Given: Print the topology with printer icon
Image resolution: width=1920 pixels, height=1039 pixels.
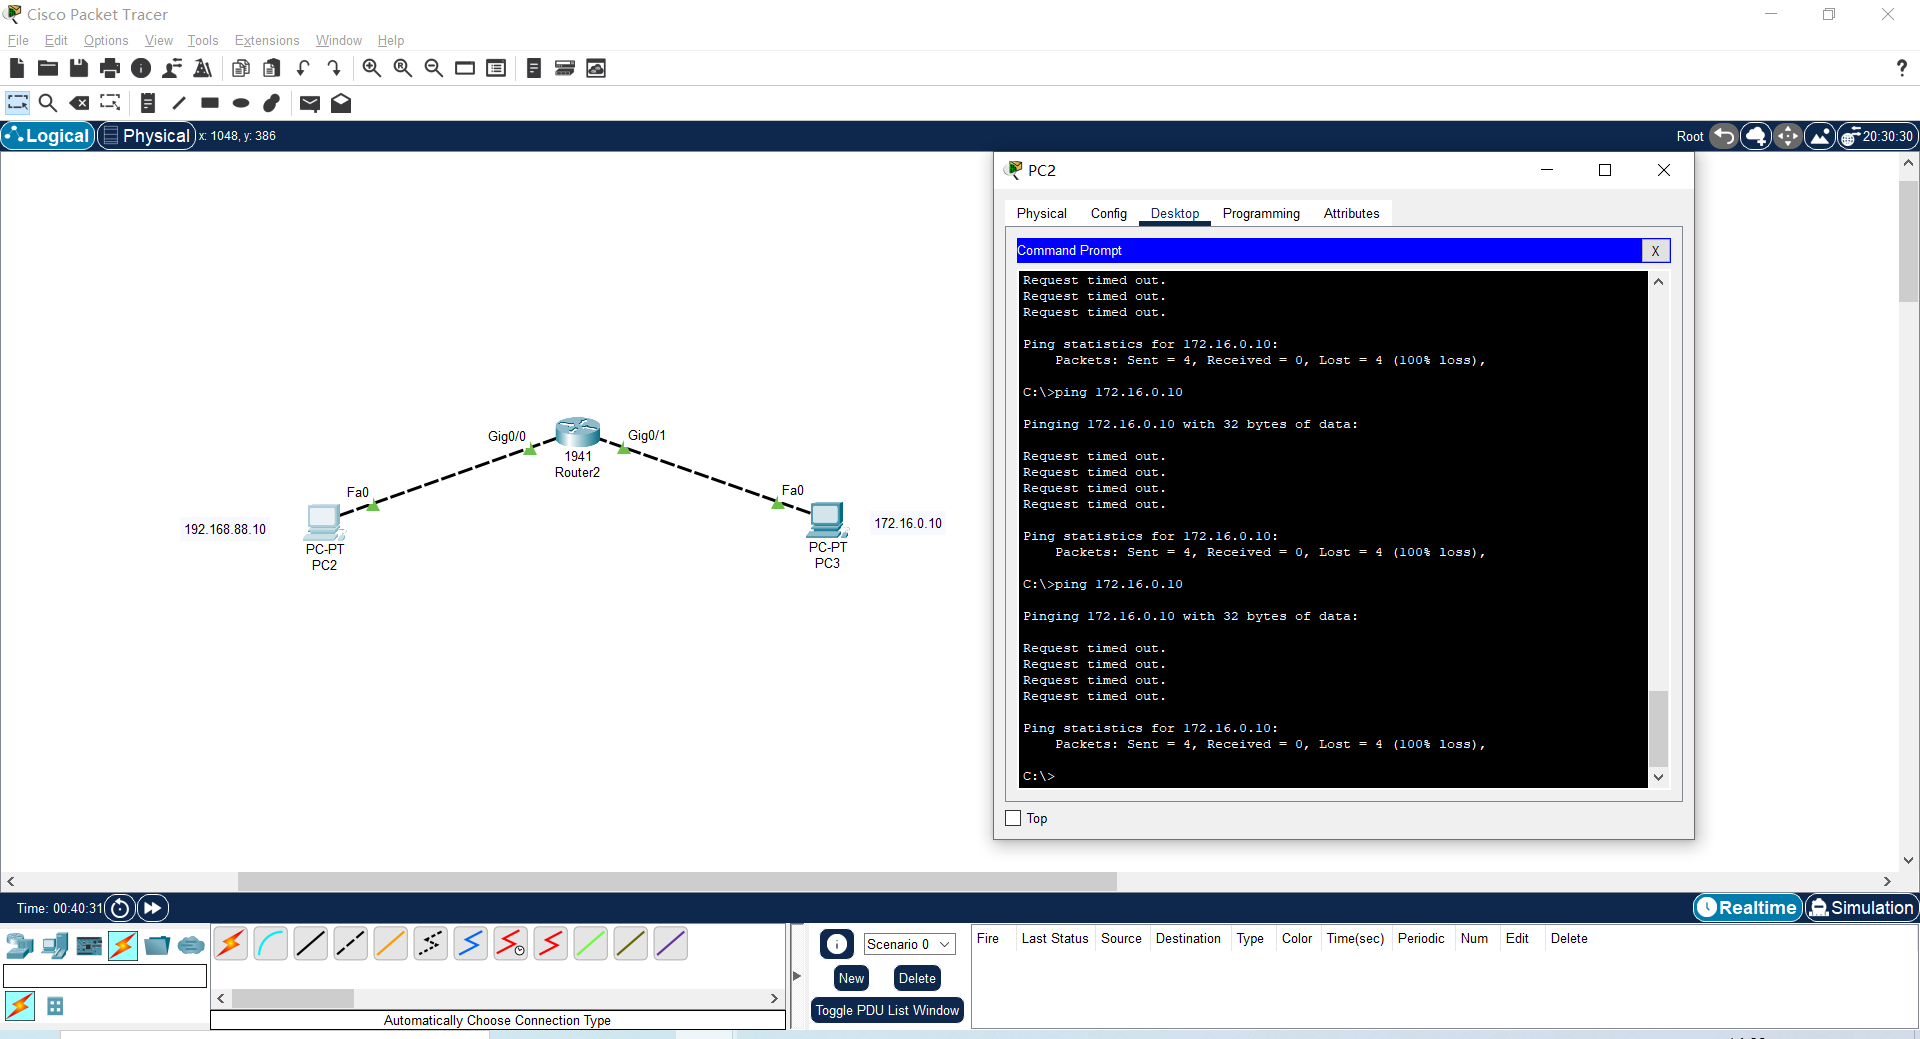Looking at the screenshot, I should point(110,68).
